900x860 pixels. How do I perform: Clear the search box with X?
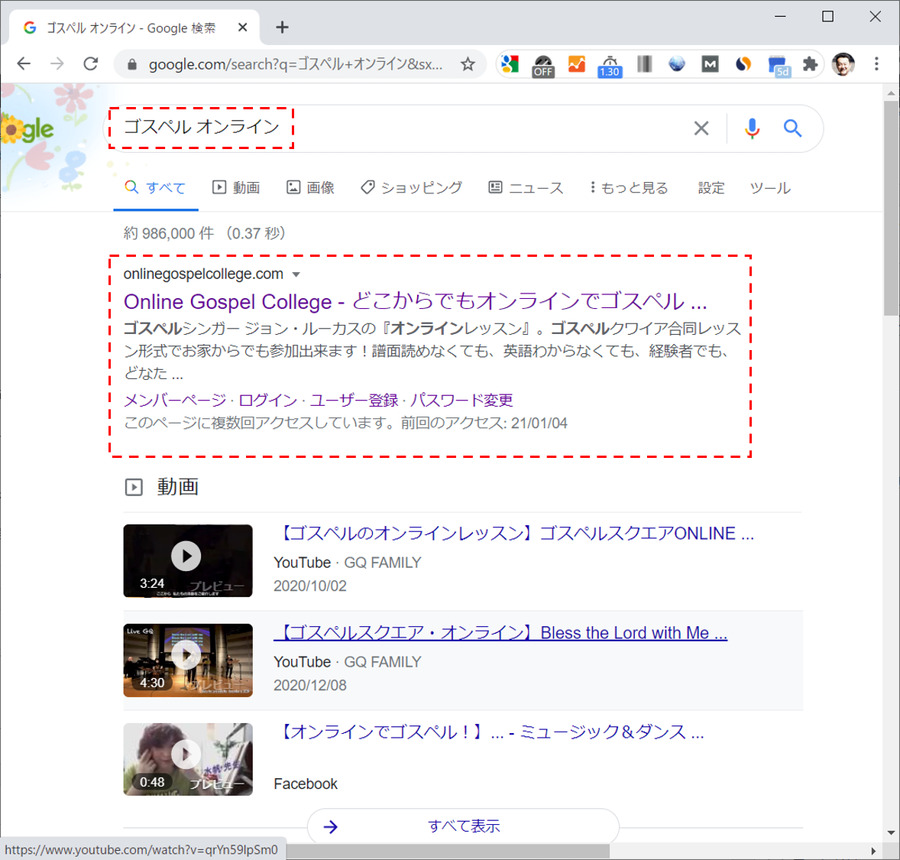(x=701, y=128)
